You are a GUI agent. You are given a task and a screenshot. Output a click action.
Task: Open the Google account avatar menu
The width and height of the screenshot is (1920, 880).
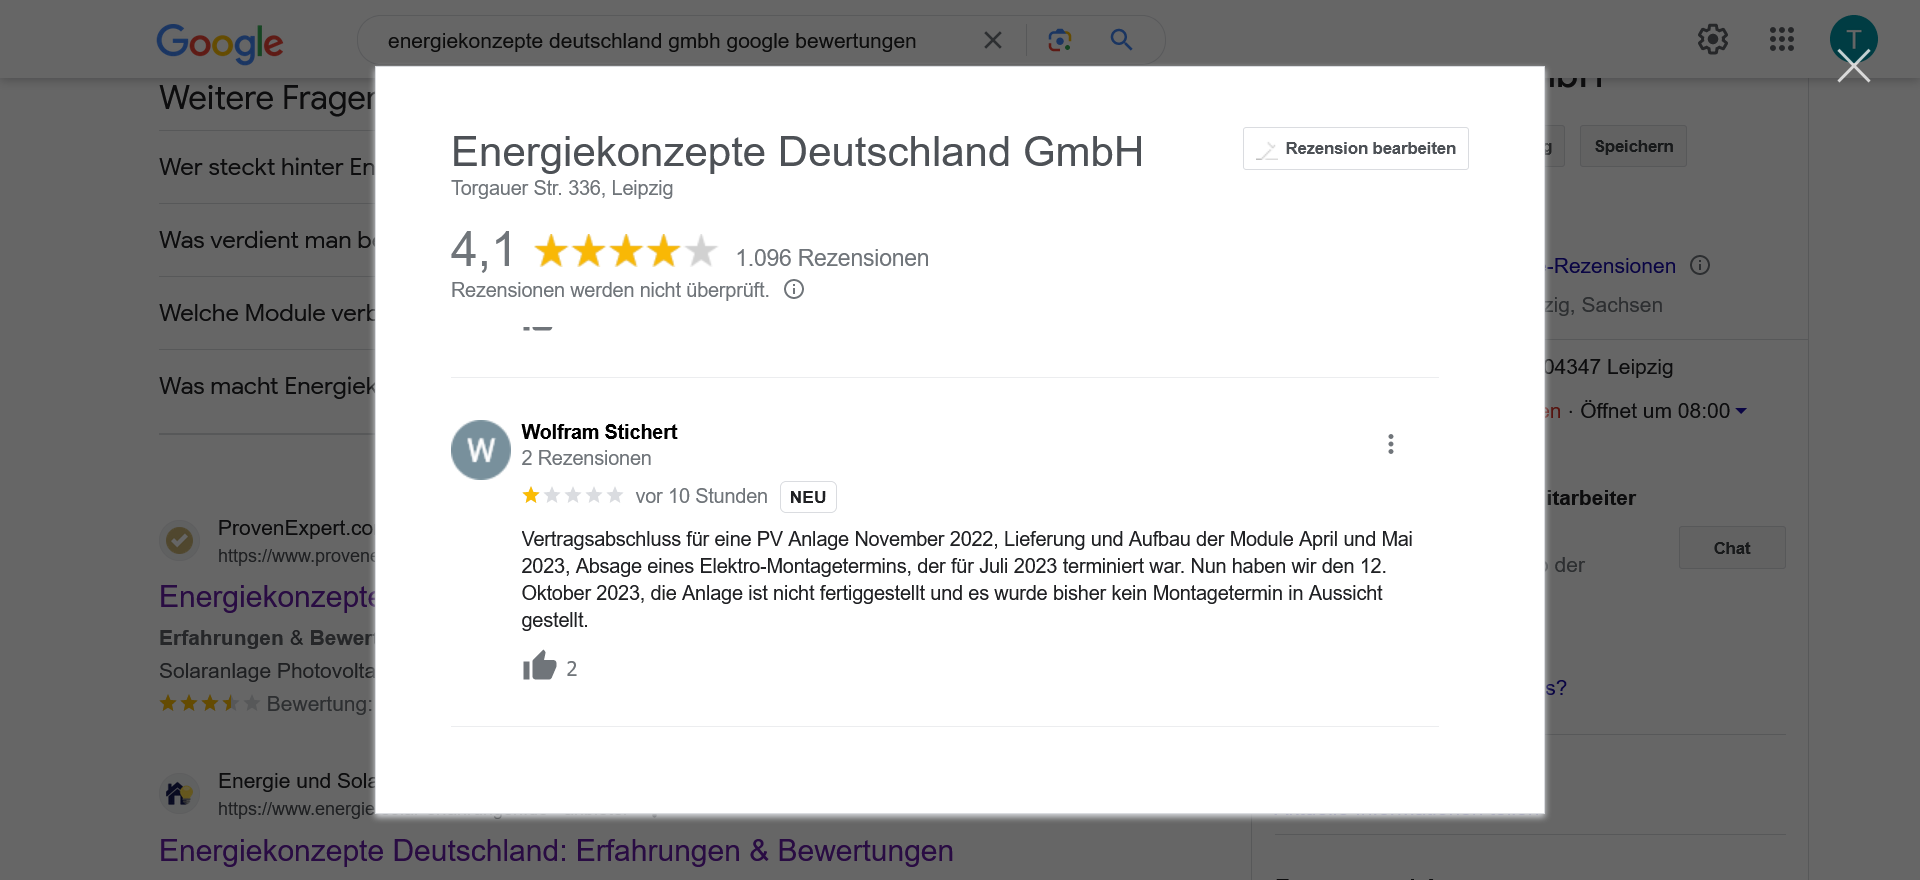point(1853,35)
